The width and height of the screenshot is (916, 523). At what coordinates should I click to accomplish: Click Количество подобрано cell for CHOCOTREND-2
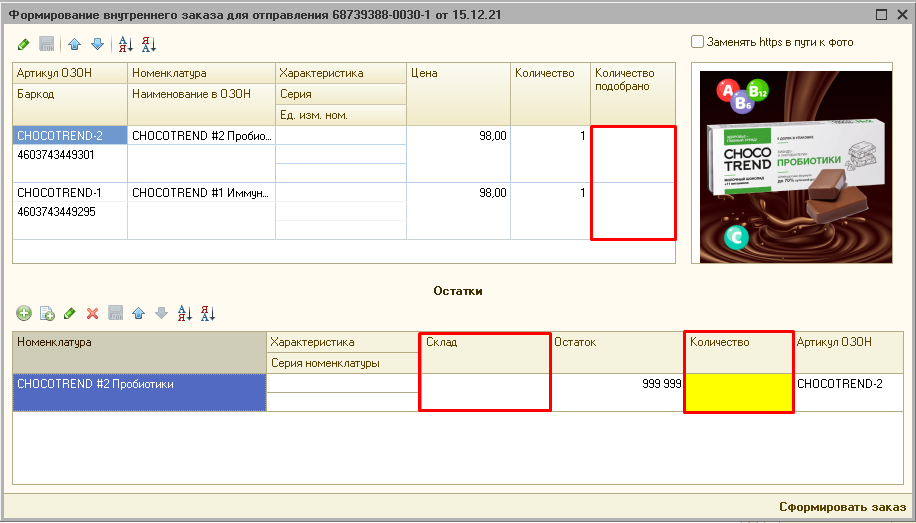pyautogui.click(x=633, y=154)
